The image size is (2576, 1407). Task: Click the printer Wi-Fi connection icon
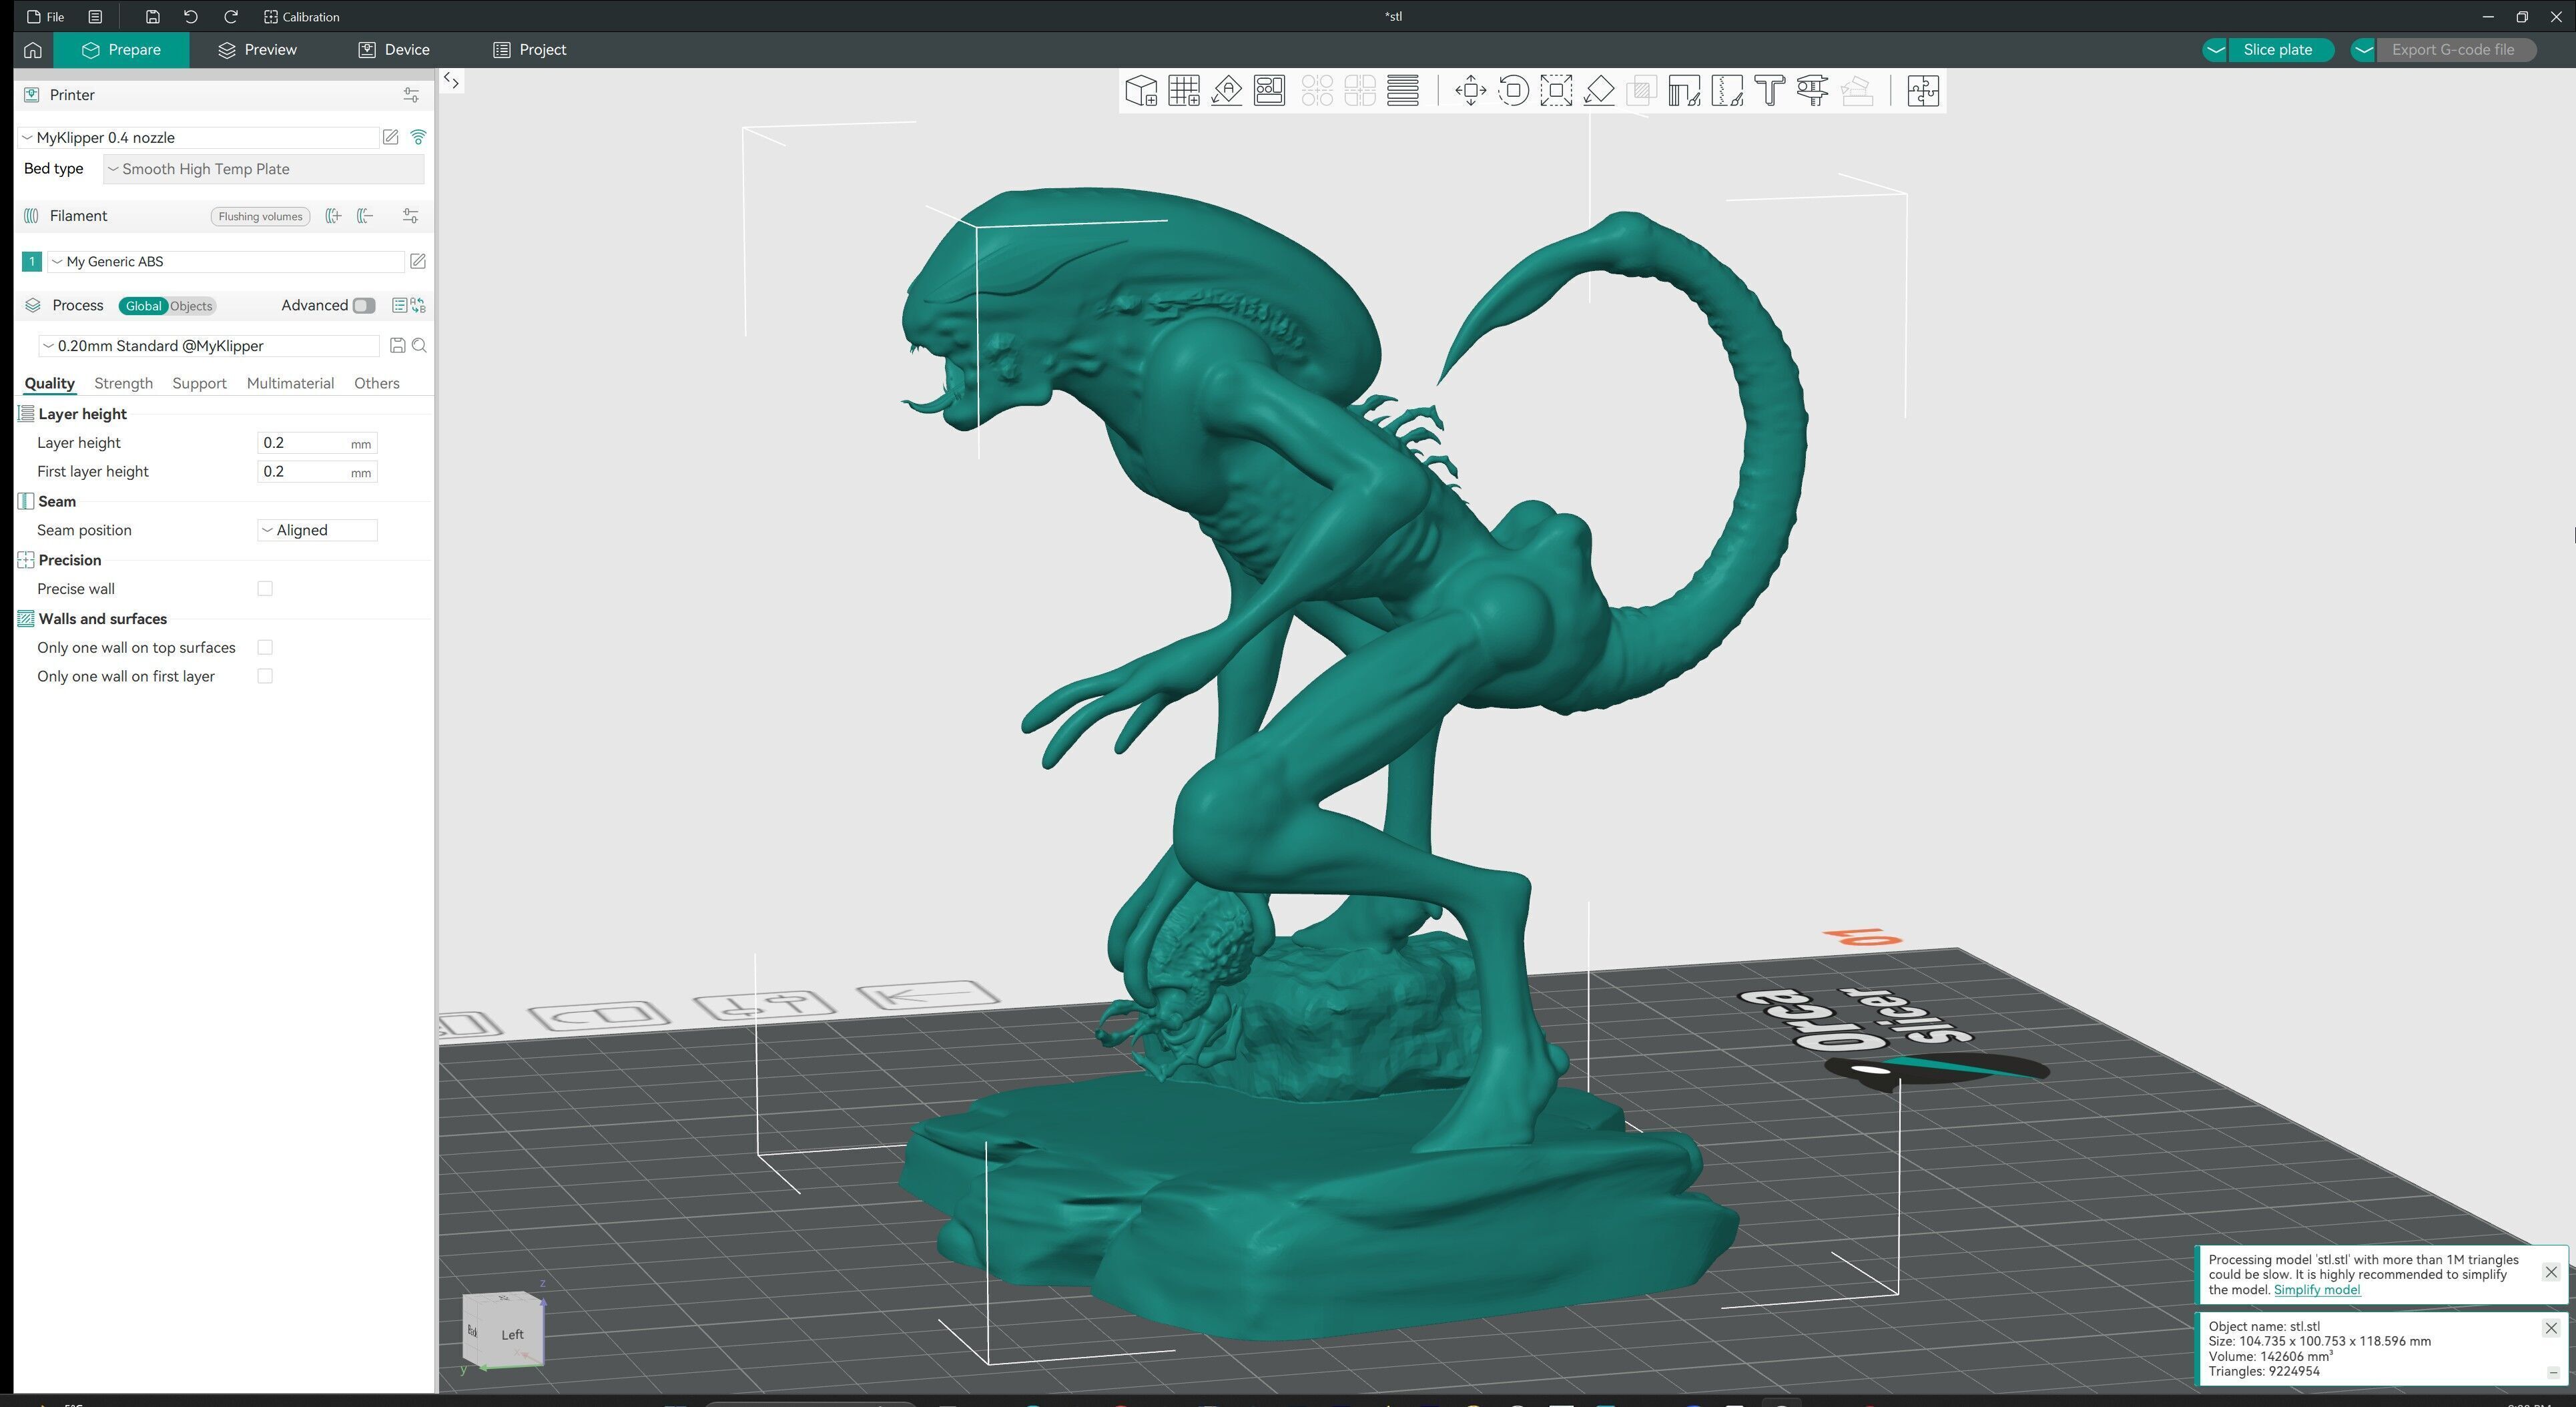[x=418, y=137]
